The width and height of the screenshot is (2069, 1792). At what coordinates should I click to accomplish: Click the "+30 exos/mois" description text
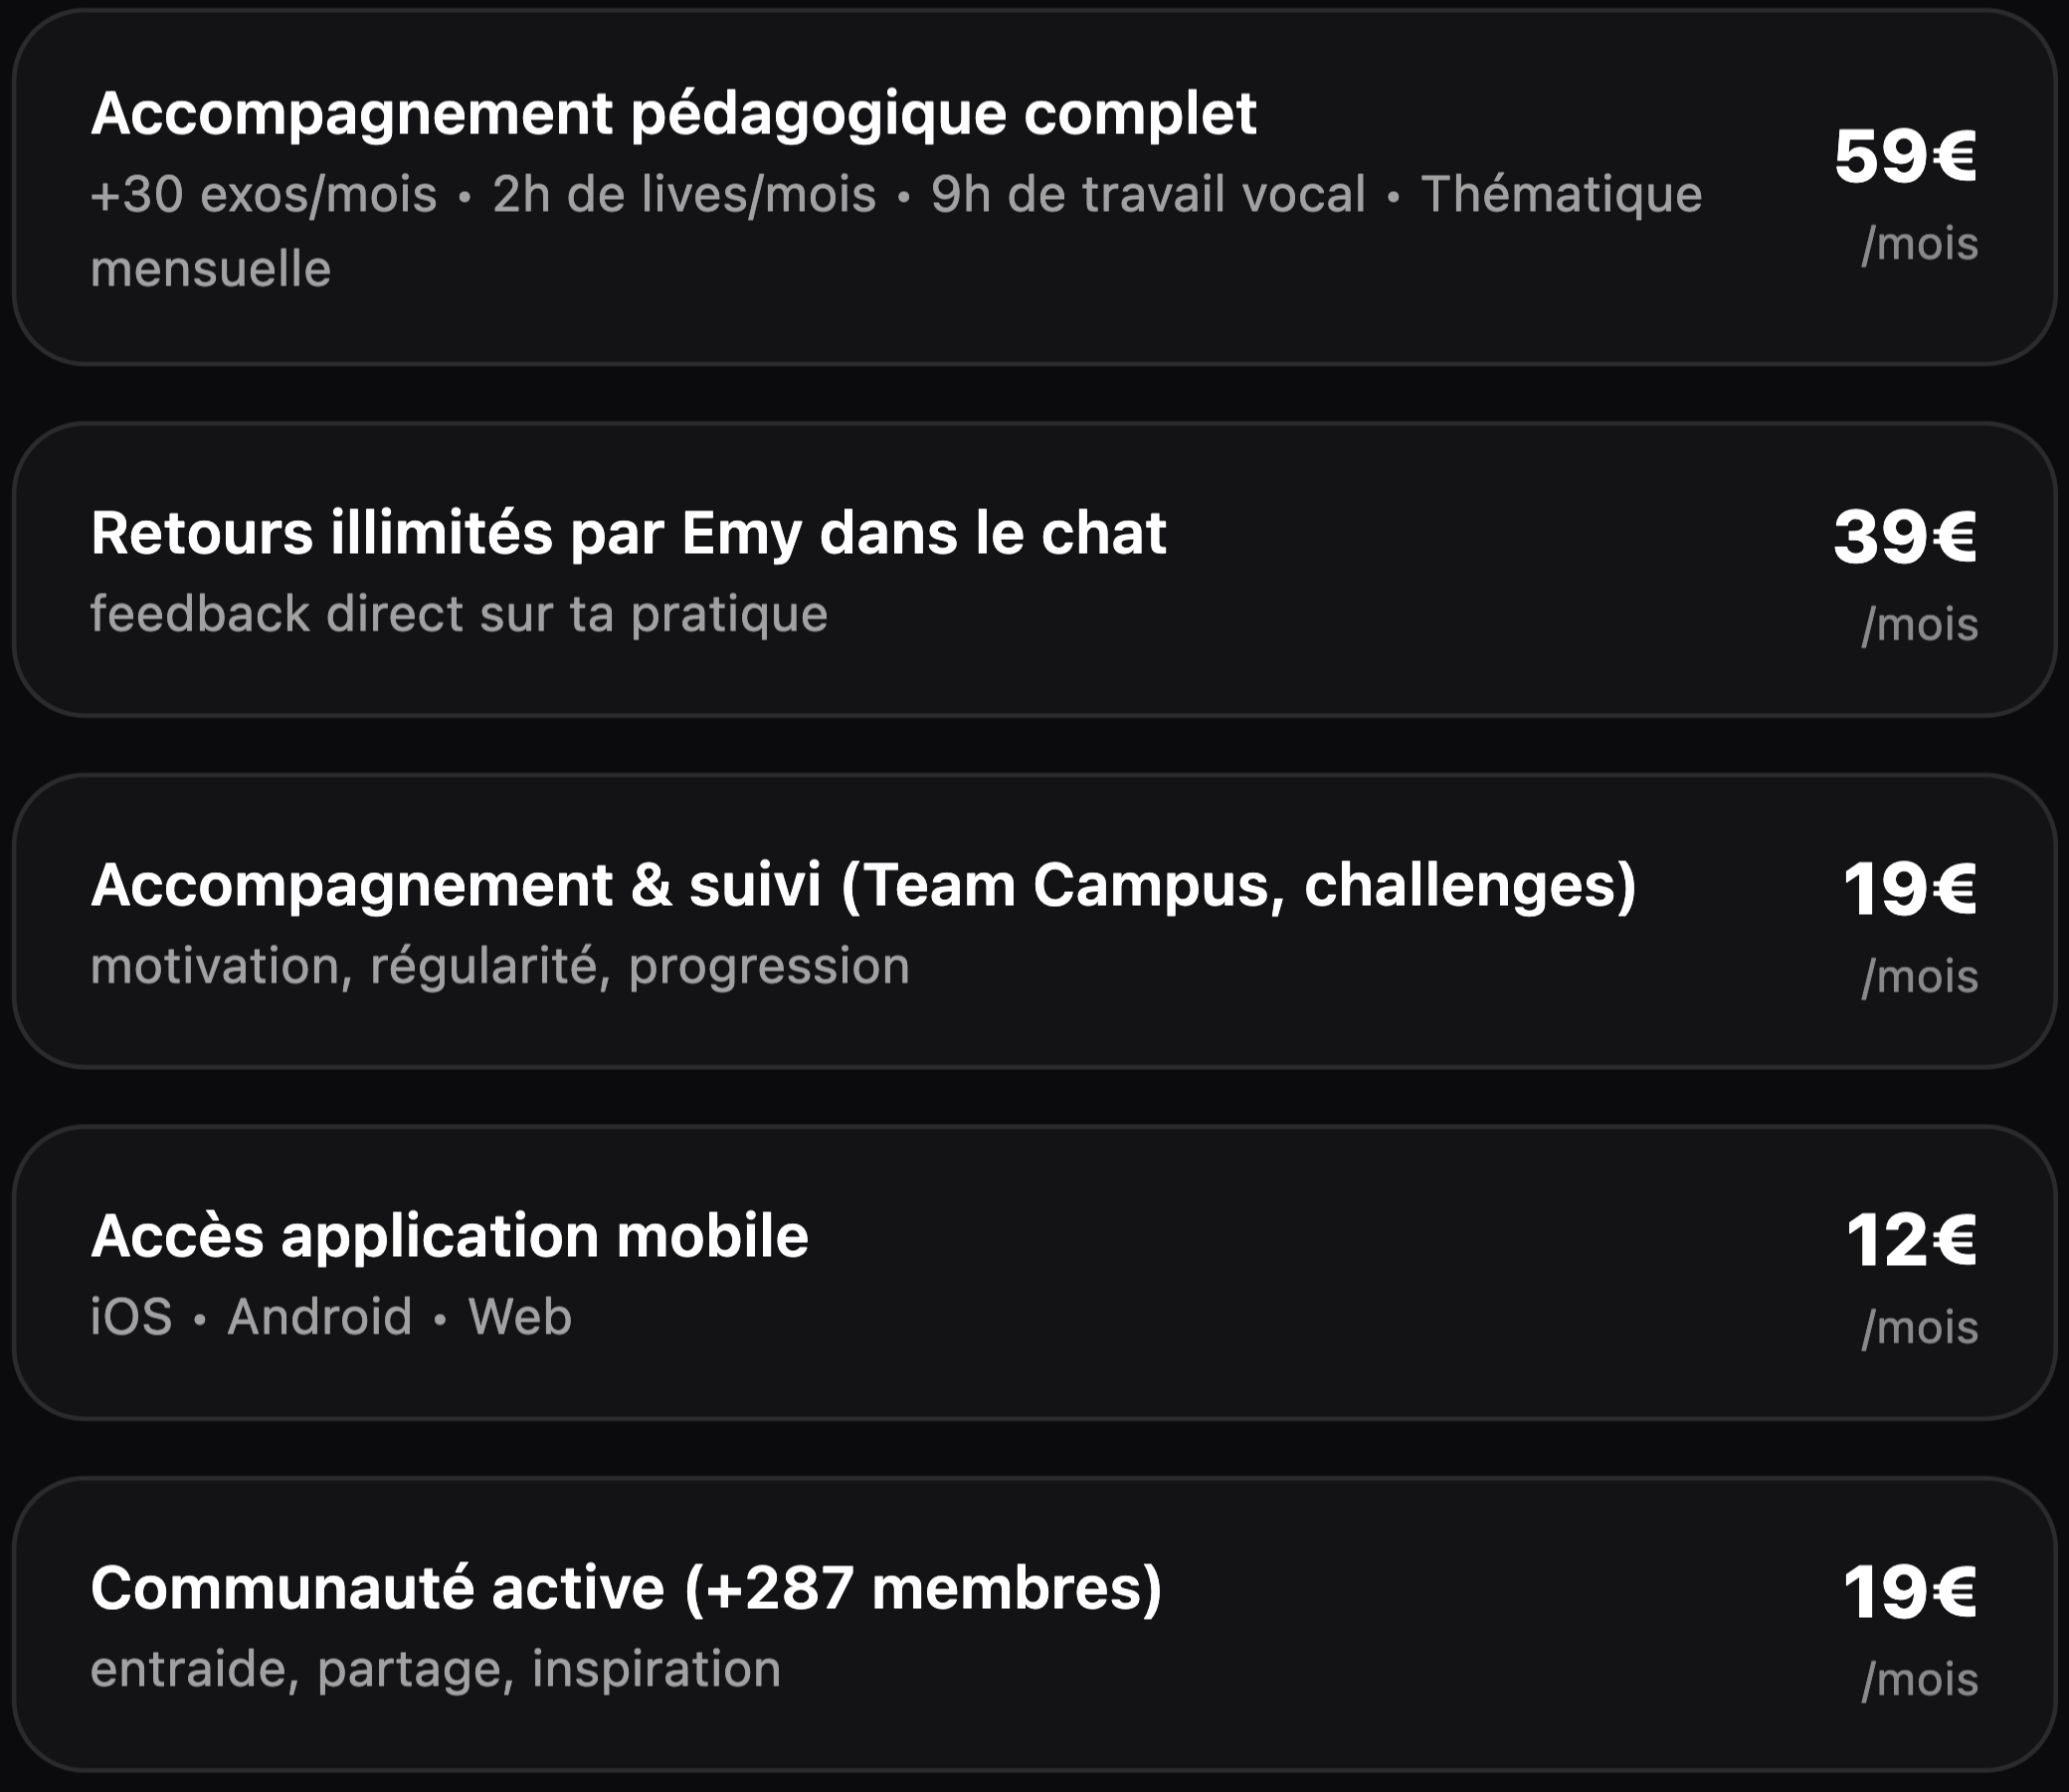tap(264, 194)
